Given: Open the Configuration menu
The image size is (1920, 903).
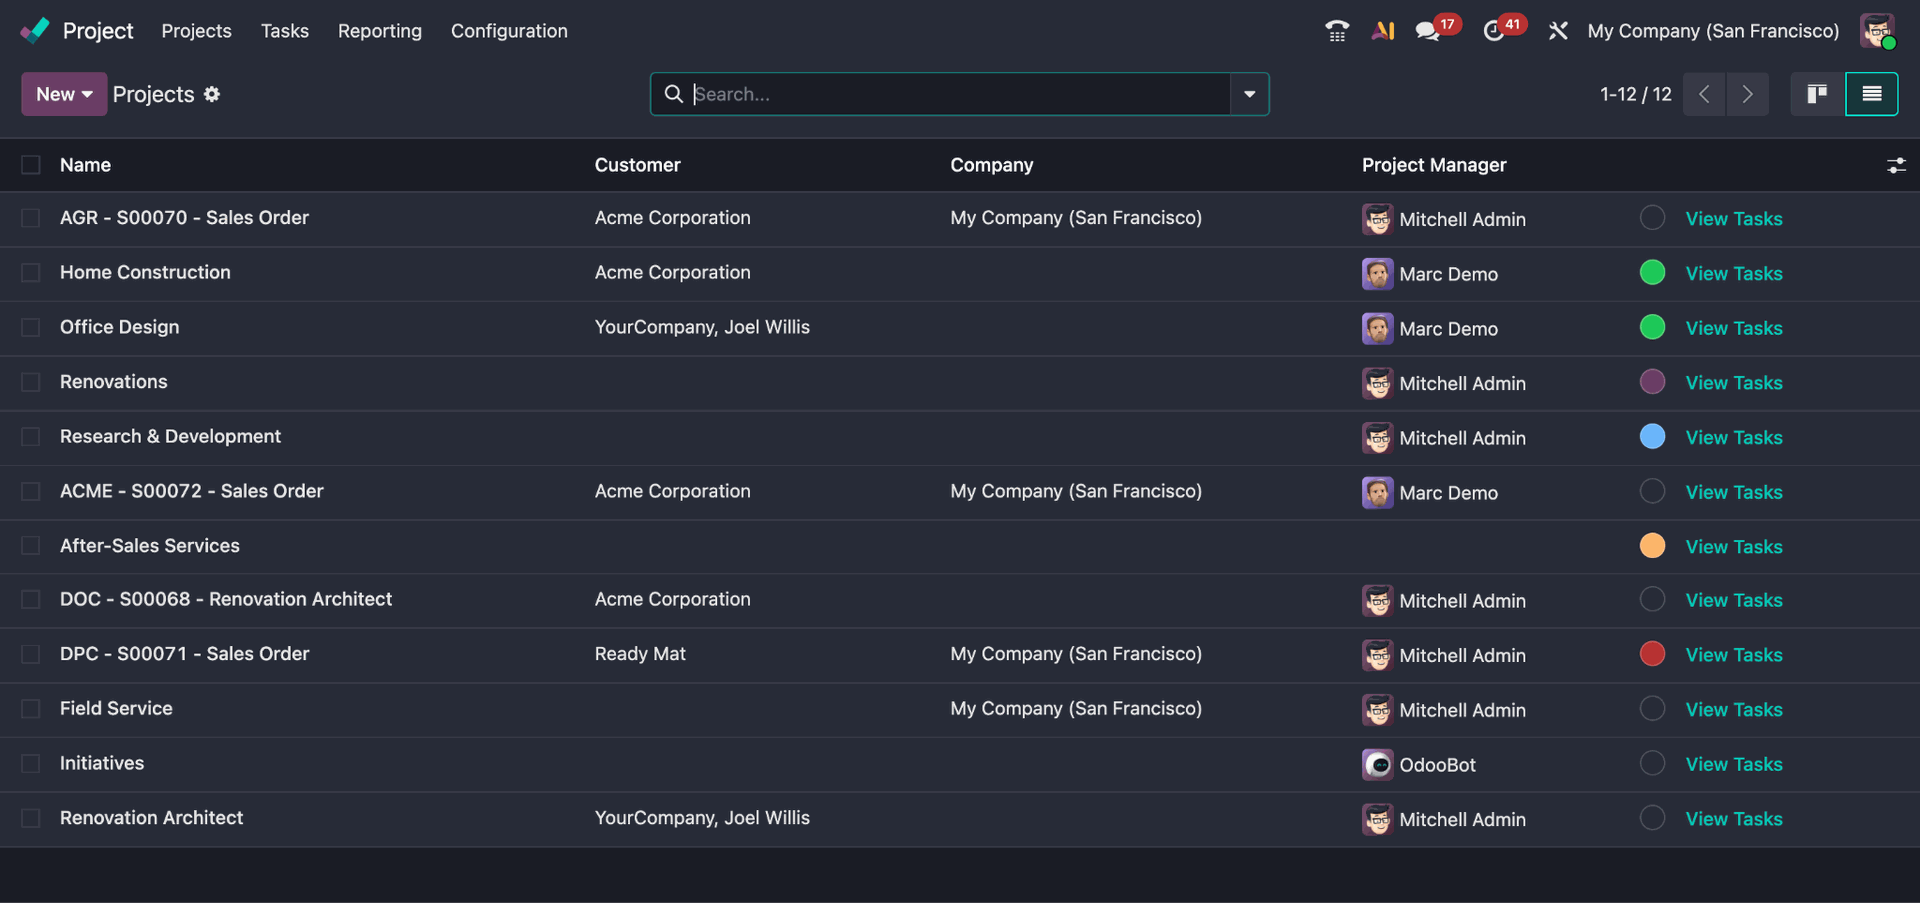Looking at the screenshot, I should point(509,31).
